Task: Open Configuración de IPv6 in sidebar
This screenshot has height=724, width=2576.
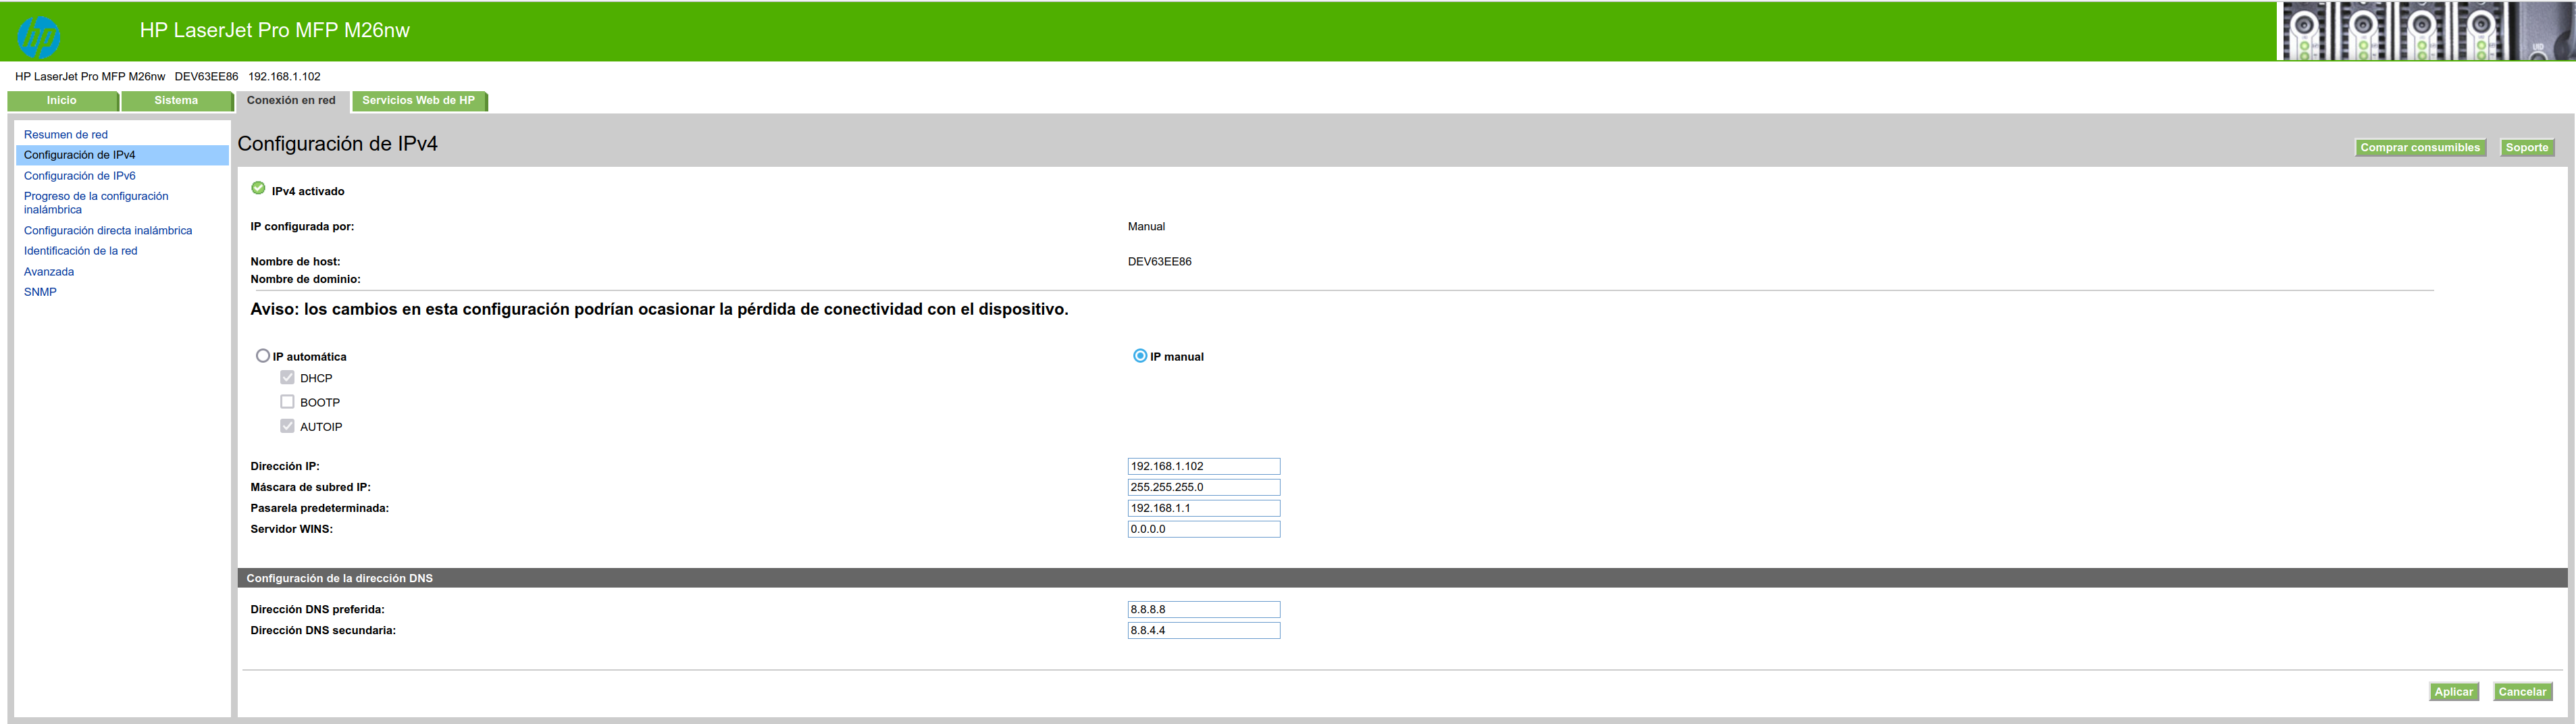Action: coord(80,176)
